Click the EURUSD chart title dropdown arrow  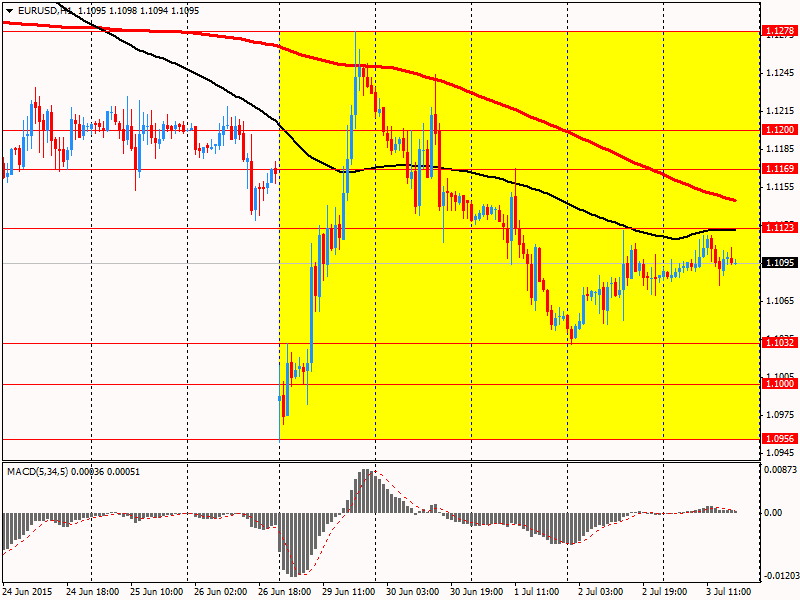pyautogui.click(x=10, y=11)
